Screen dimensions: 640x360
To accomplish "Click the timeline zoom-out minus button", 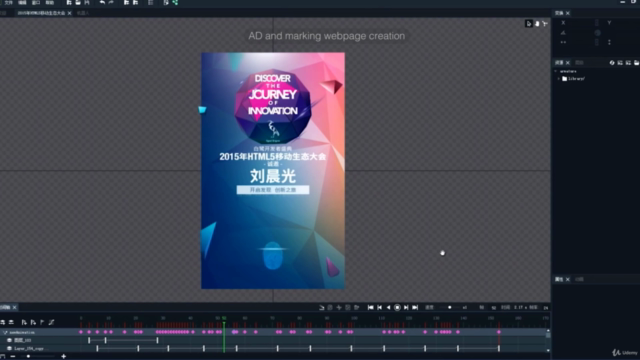I will pos(13,356).
